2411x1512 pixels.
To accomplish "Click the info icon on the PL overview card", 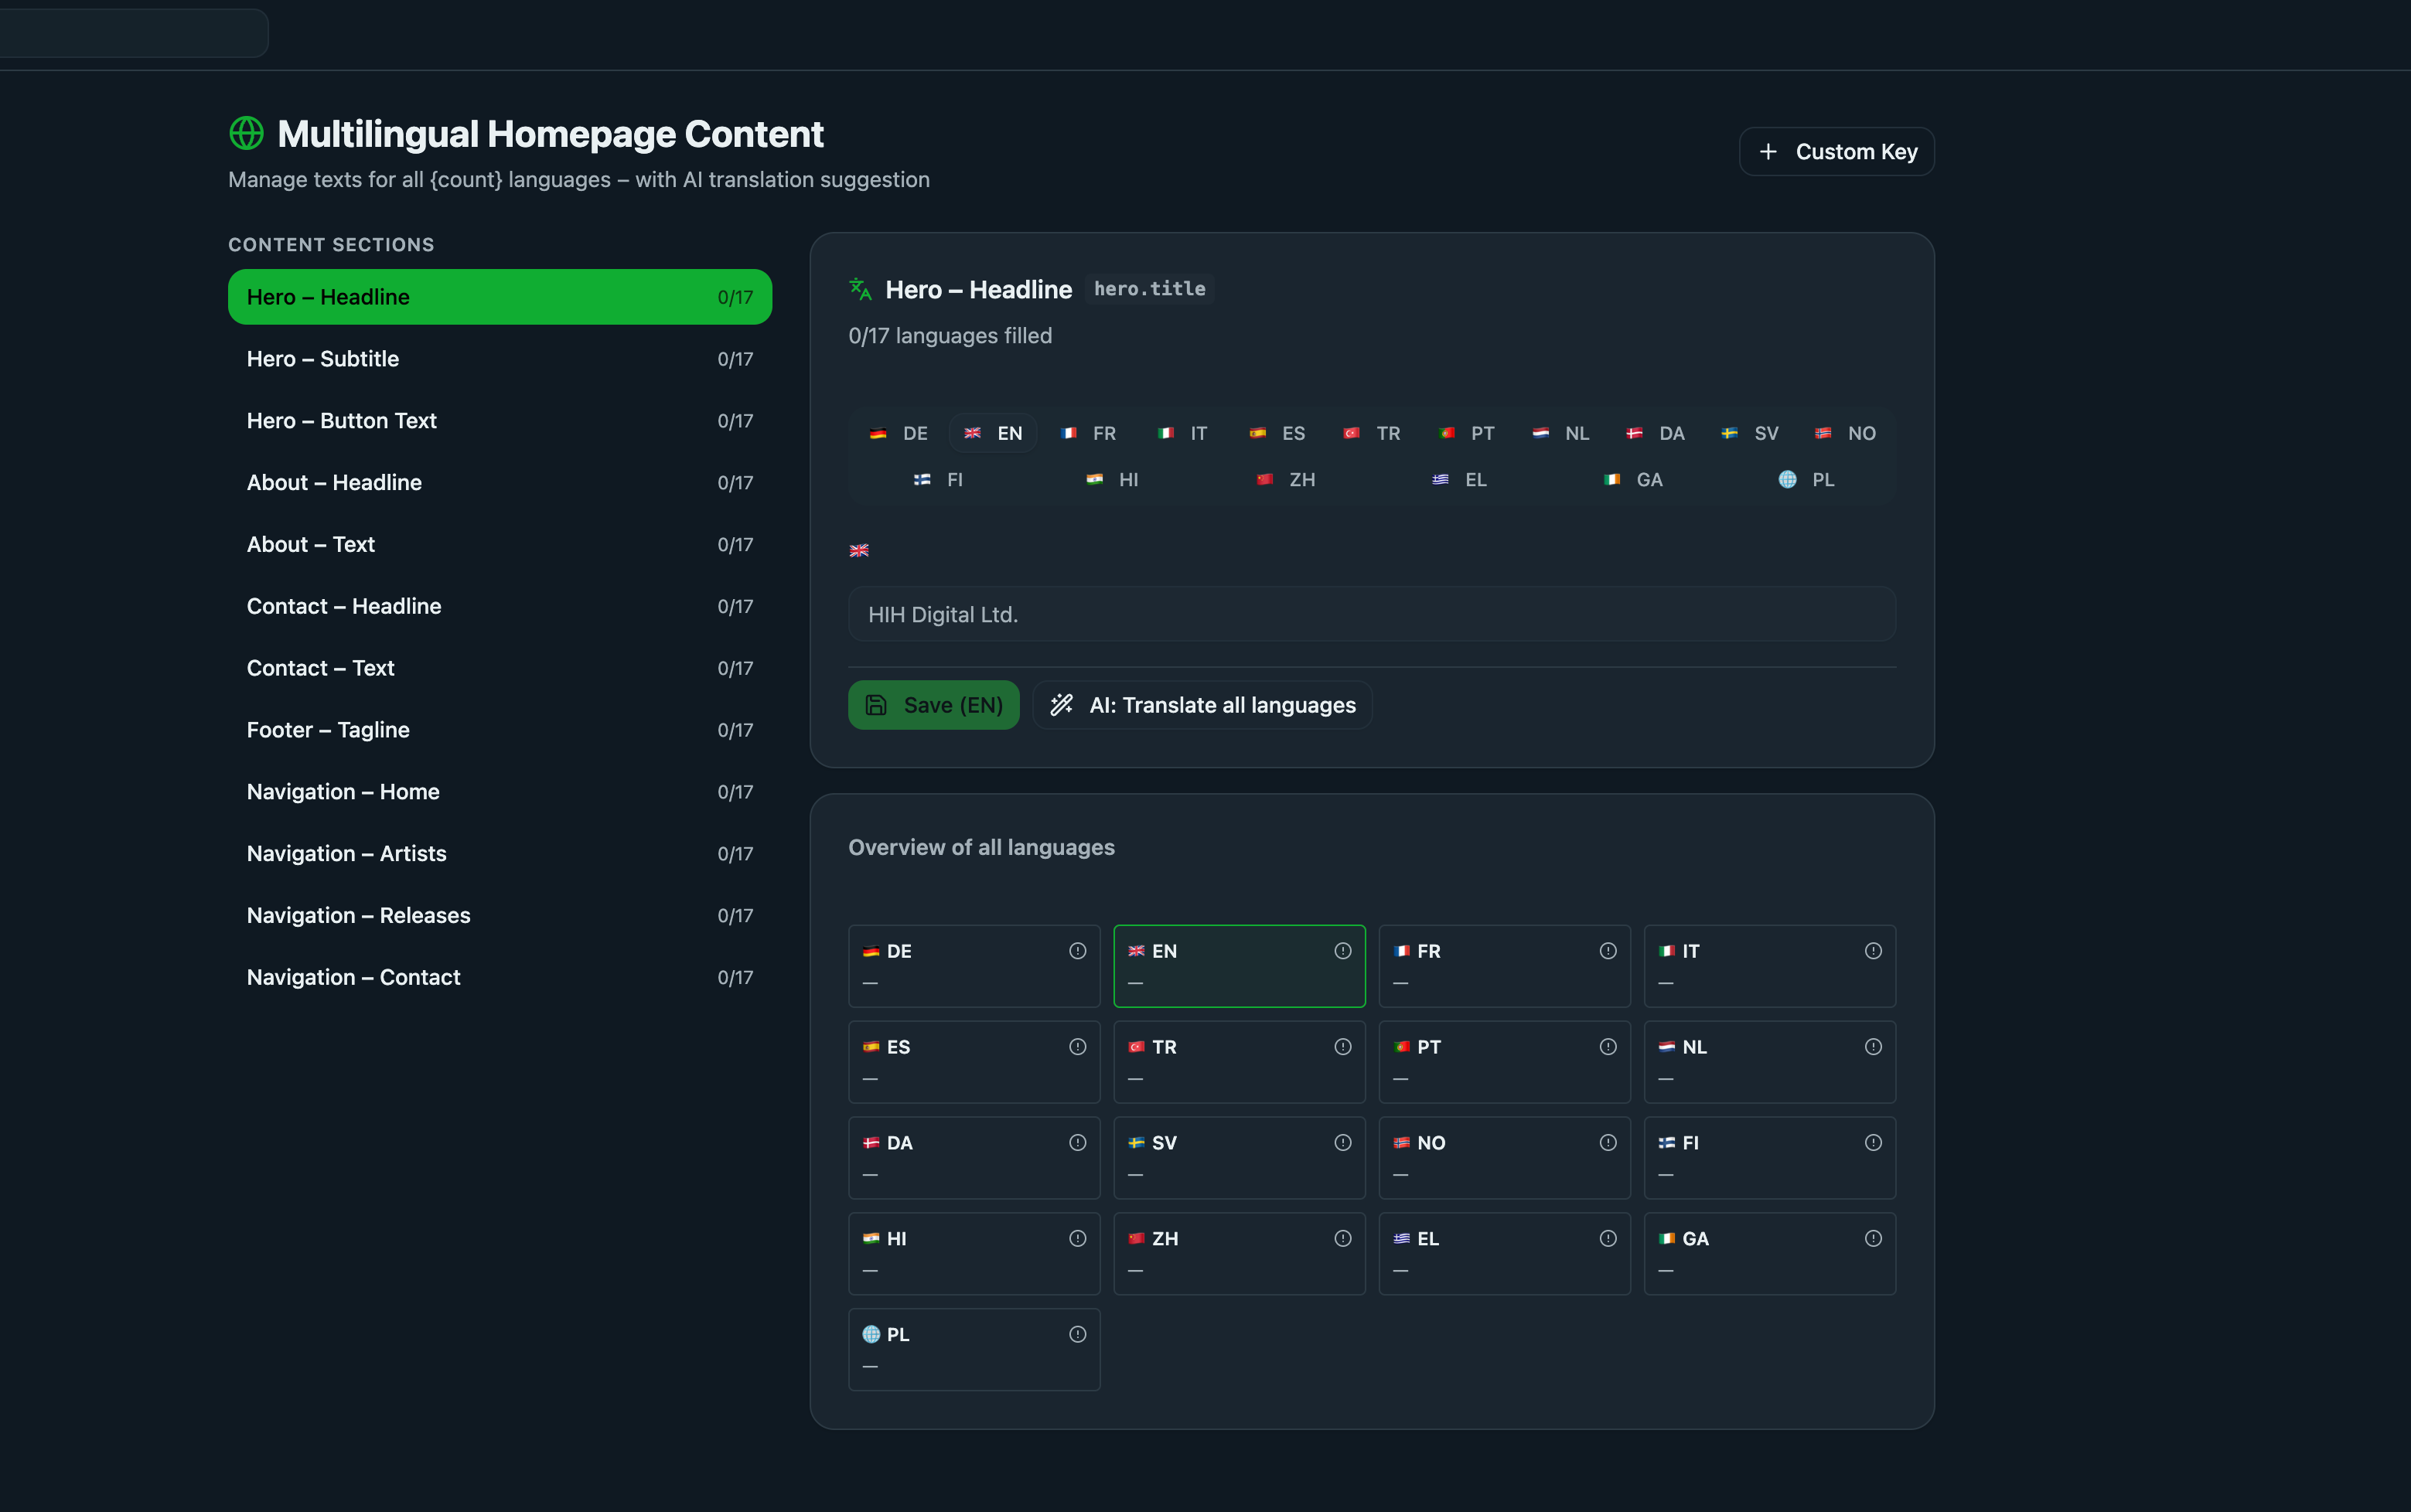I will click(x=1077, y=1334).
